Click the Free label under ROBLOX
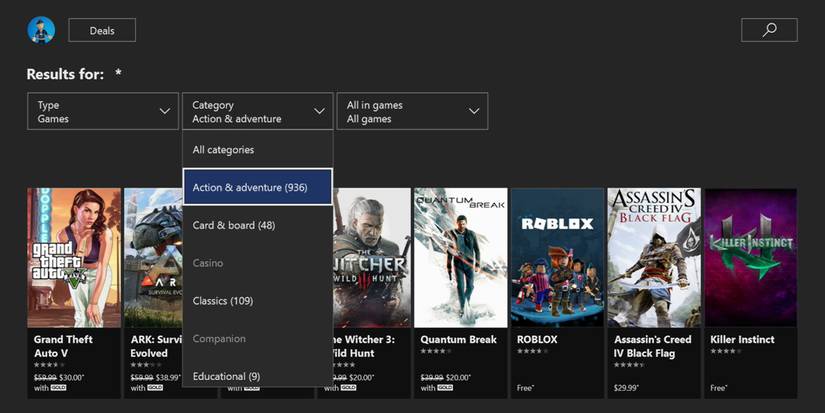This screenshot has height=413, width=825. coord(526,388)
